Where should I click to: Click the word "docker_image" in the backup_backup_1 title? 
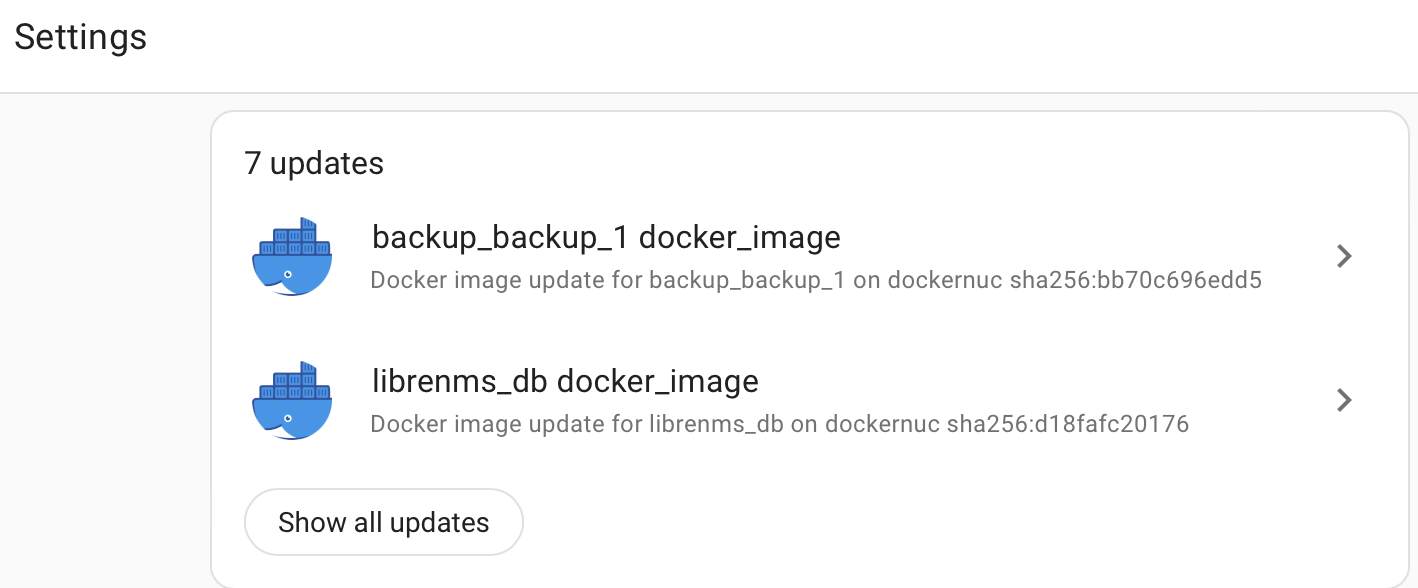tap(739, 238)
